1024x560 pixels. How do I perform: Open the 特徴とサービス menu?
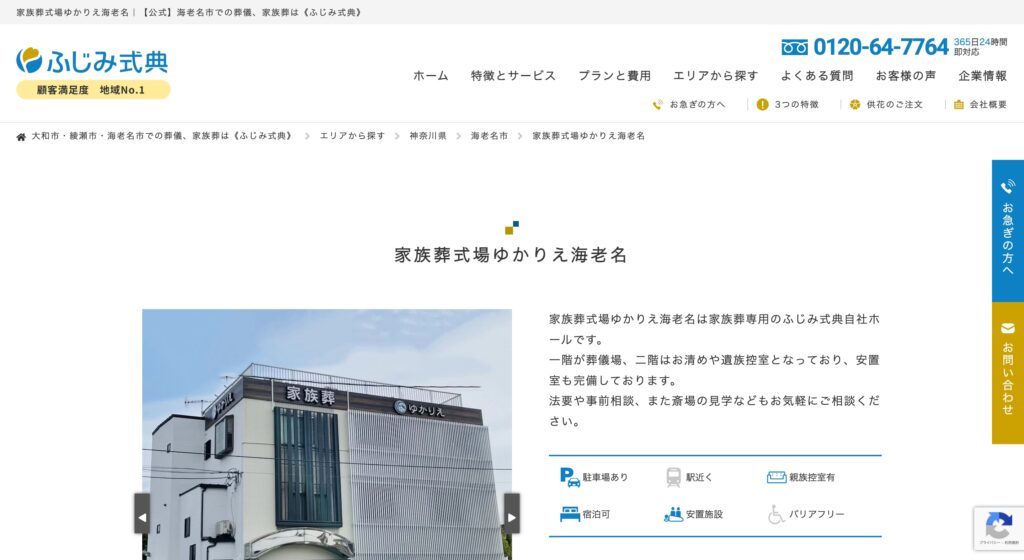pos(513,76)
